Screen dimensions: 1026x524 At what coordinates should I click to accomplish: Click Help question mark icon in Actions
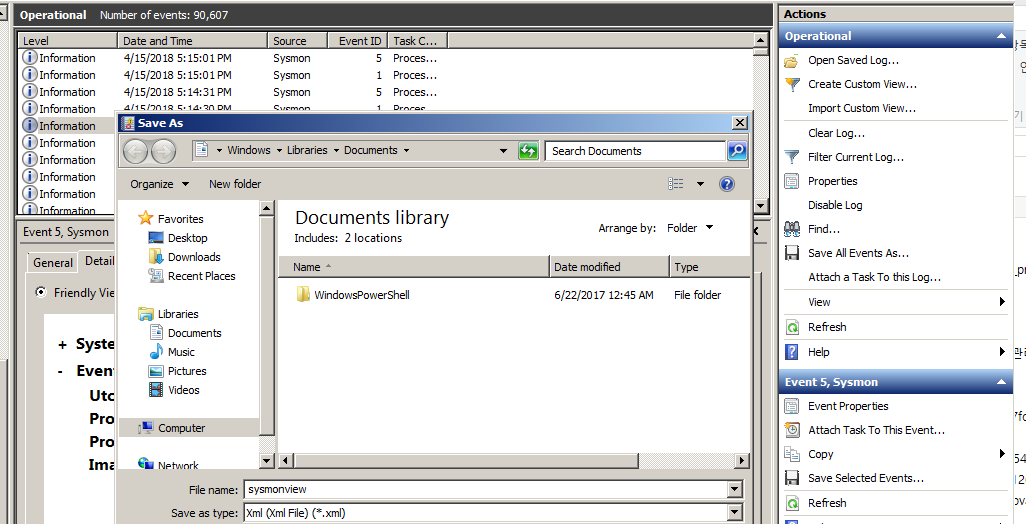point(792,352)
